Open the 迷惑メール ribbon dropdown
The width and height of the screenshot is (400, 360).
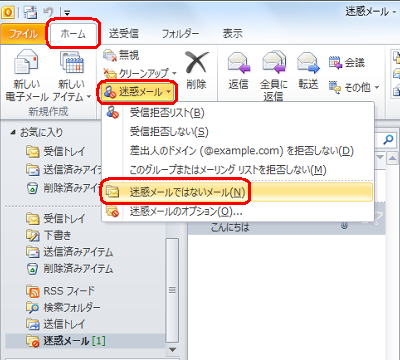pyautogui.click(x=137, y=91)
